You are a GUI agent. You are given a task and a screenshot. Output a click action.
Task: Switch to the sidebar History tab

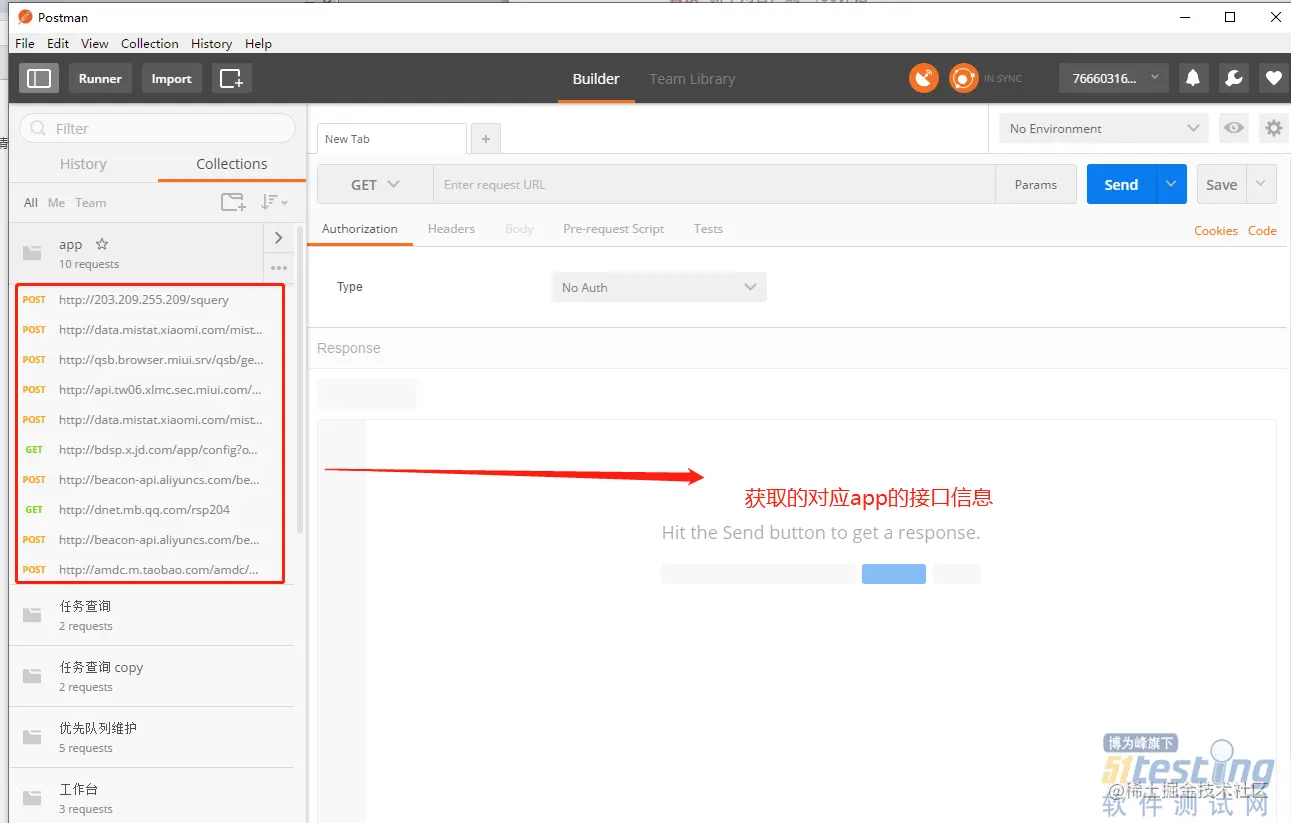(x=83, y=164)
